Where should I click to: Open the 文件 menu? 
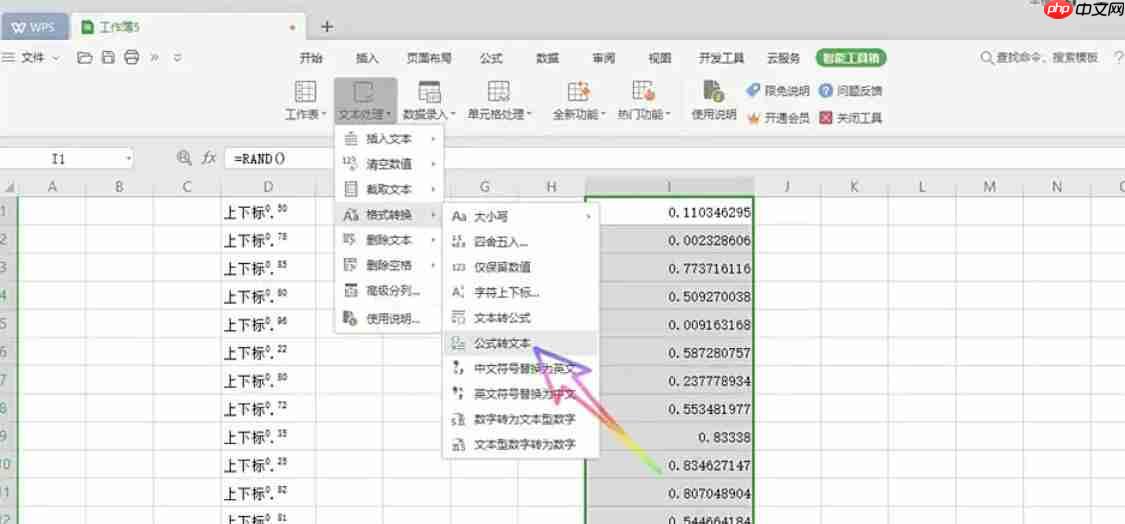click(31, 58)
